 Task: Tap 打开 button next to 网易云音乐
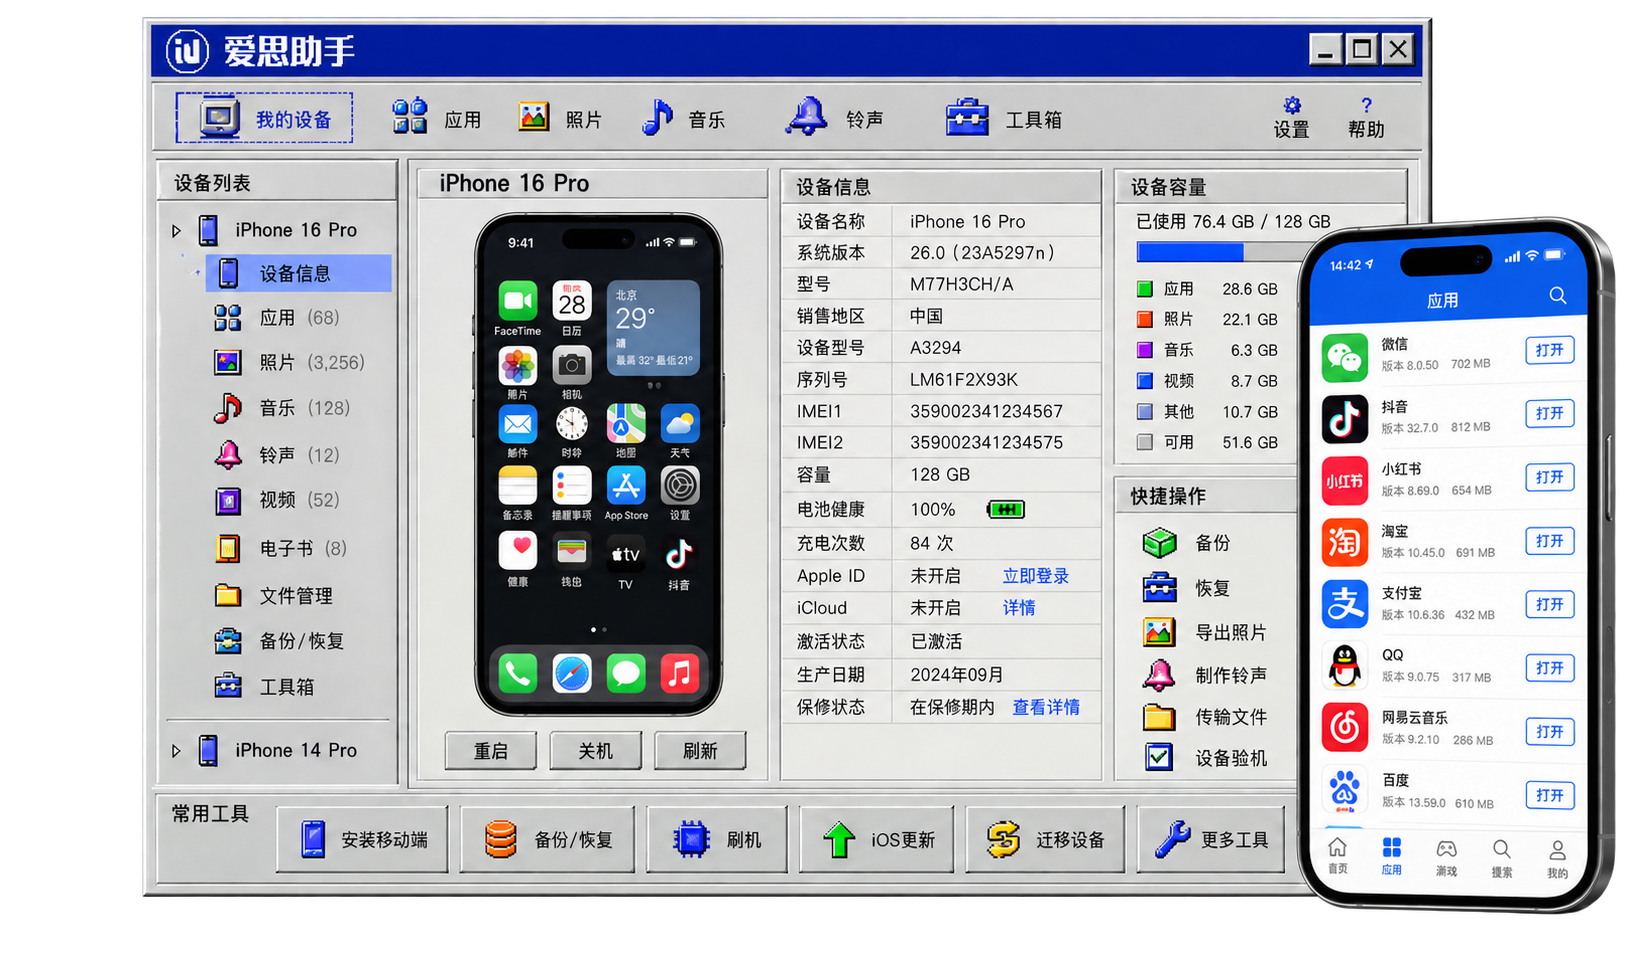pos(1549,732)
